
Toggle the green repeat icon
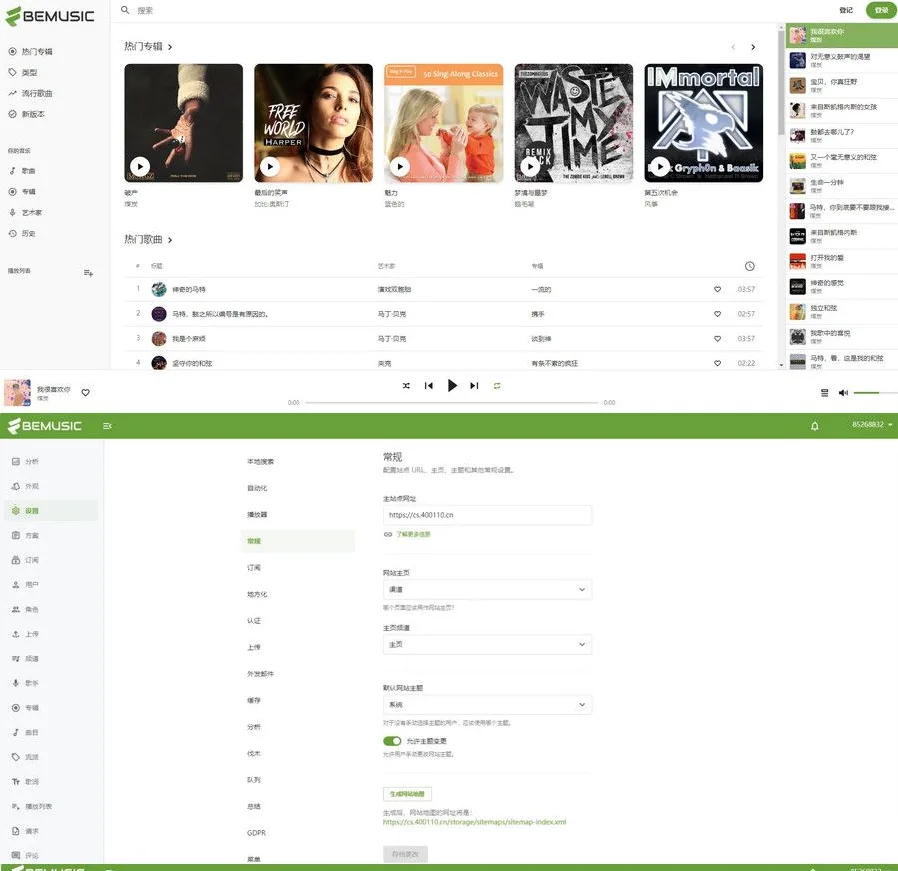coord(496,385)
